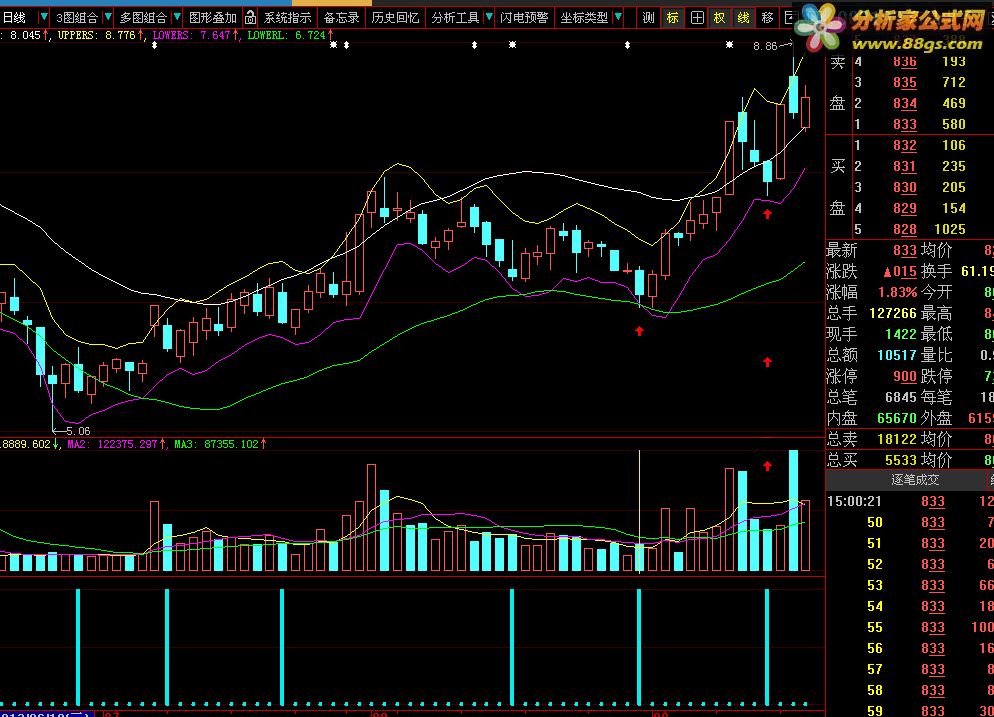The image size is (994, 717).
Task: Click the last cyan signal bar in bottom panel
Action: [767, 647]
